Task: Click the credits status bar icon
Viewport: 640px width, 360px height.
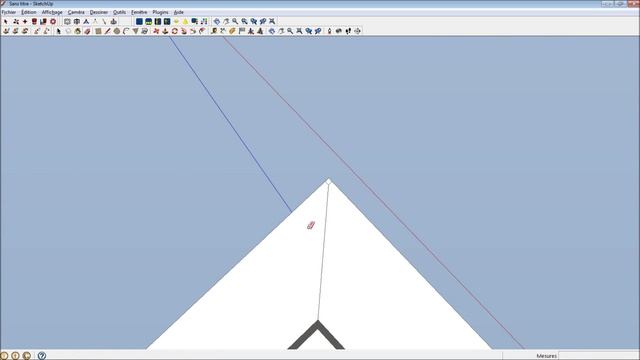Action: point(16,356)
